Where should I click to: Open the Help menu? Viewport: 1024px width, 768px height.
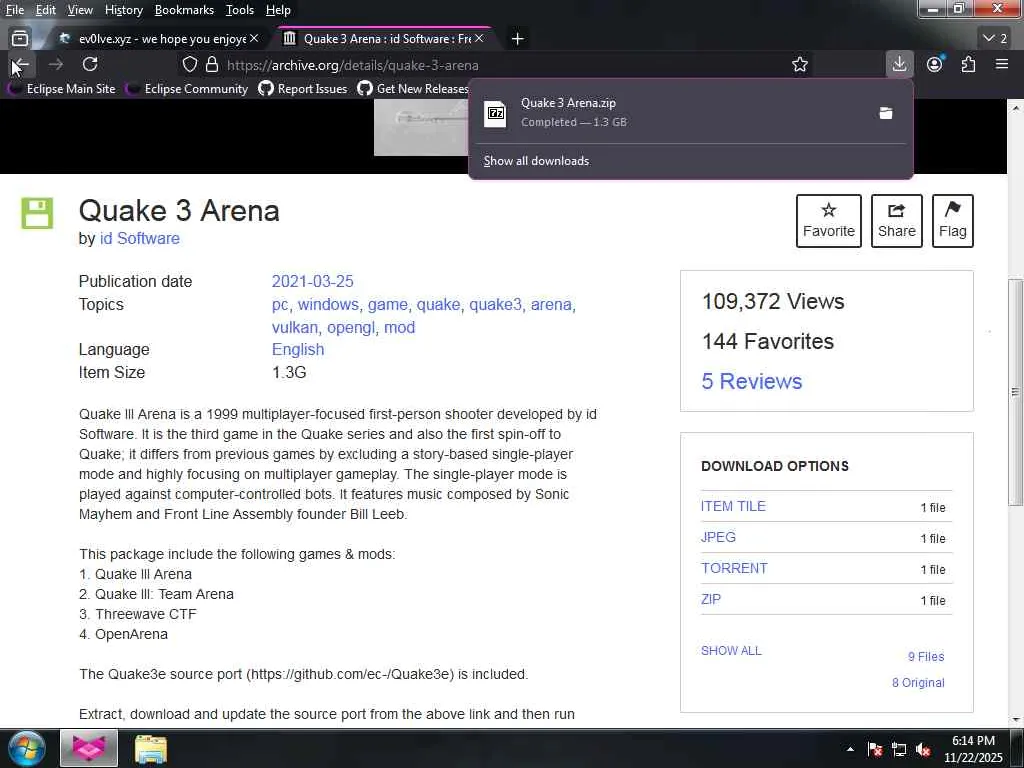coord(278,10)
